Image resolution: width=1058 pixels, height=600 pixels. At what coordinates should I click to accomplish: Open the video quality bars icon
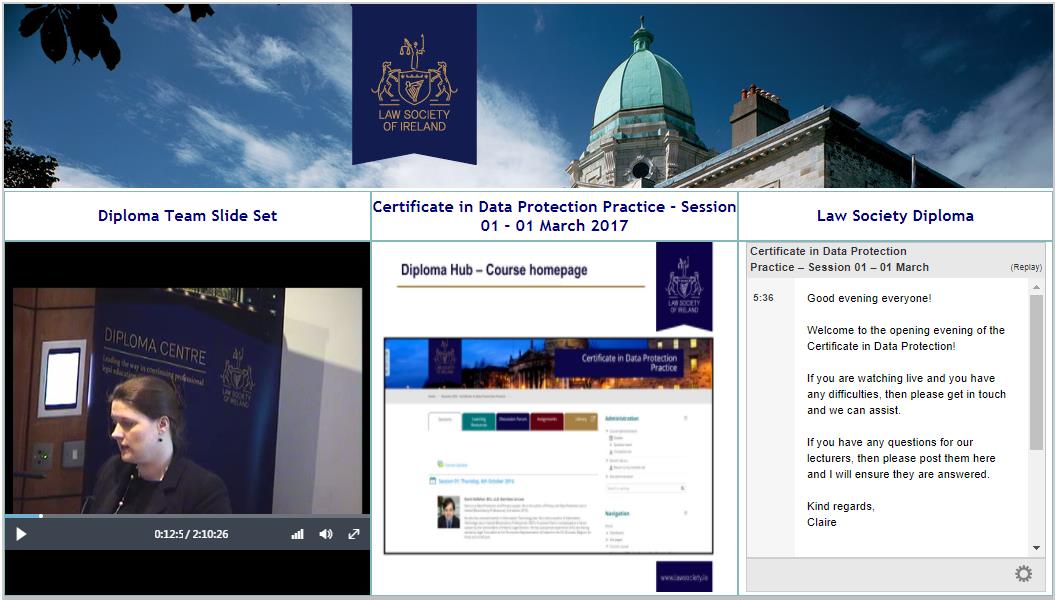(x=297, y=534)
